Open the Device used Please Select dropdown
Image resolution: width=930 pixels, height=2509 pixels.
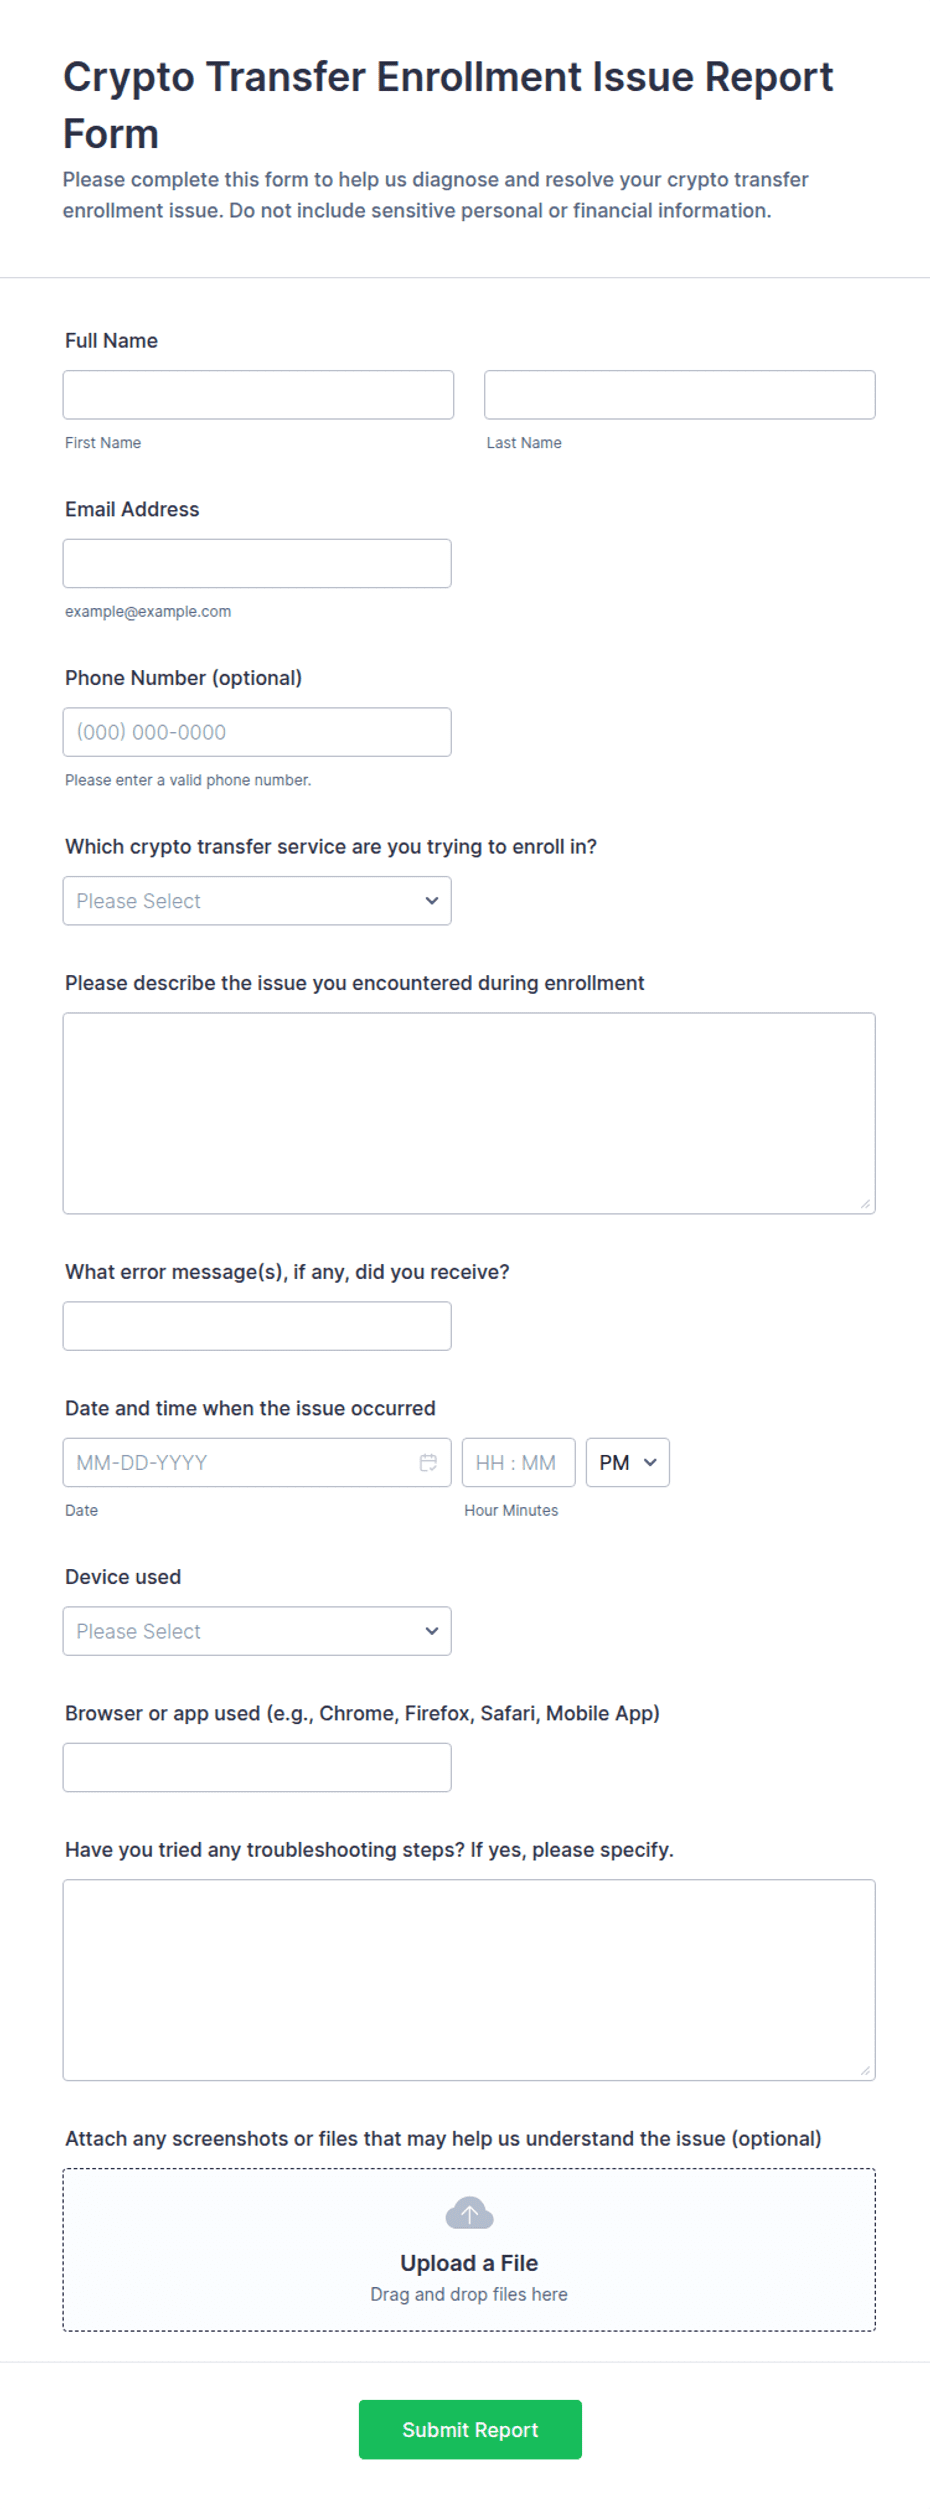point(257,1631)
